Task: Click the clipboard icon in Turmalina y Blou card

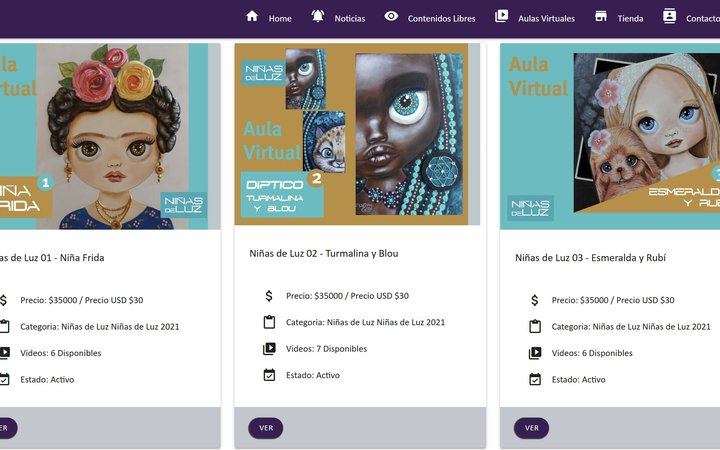Action: [269, 322]
